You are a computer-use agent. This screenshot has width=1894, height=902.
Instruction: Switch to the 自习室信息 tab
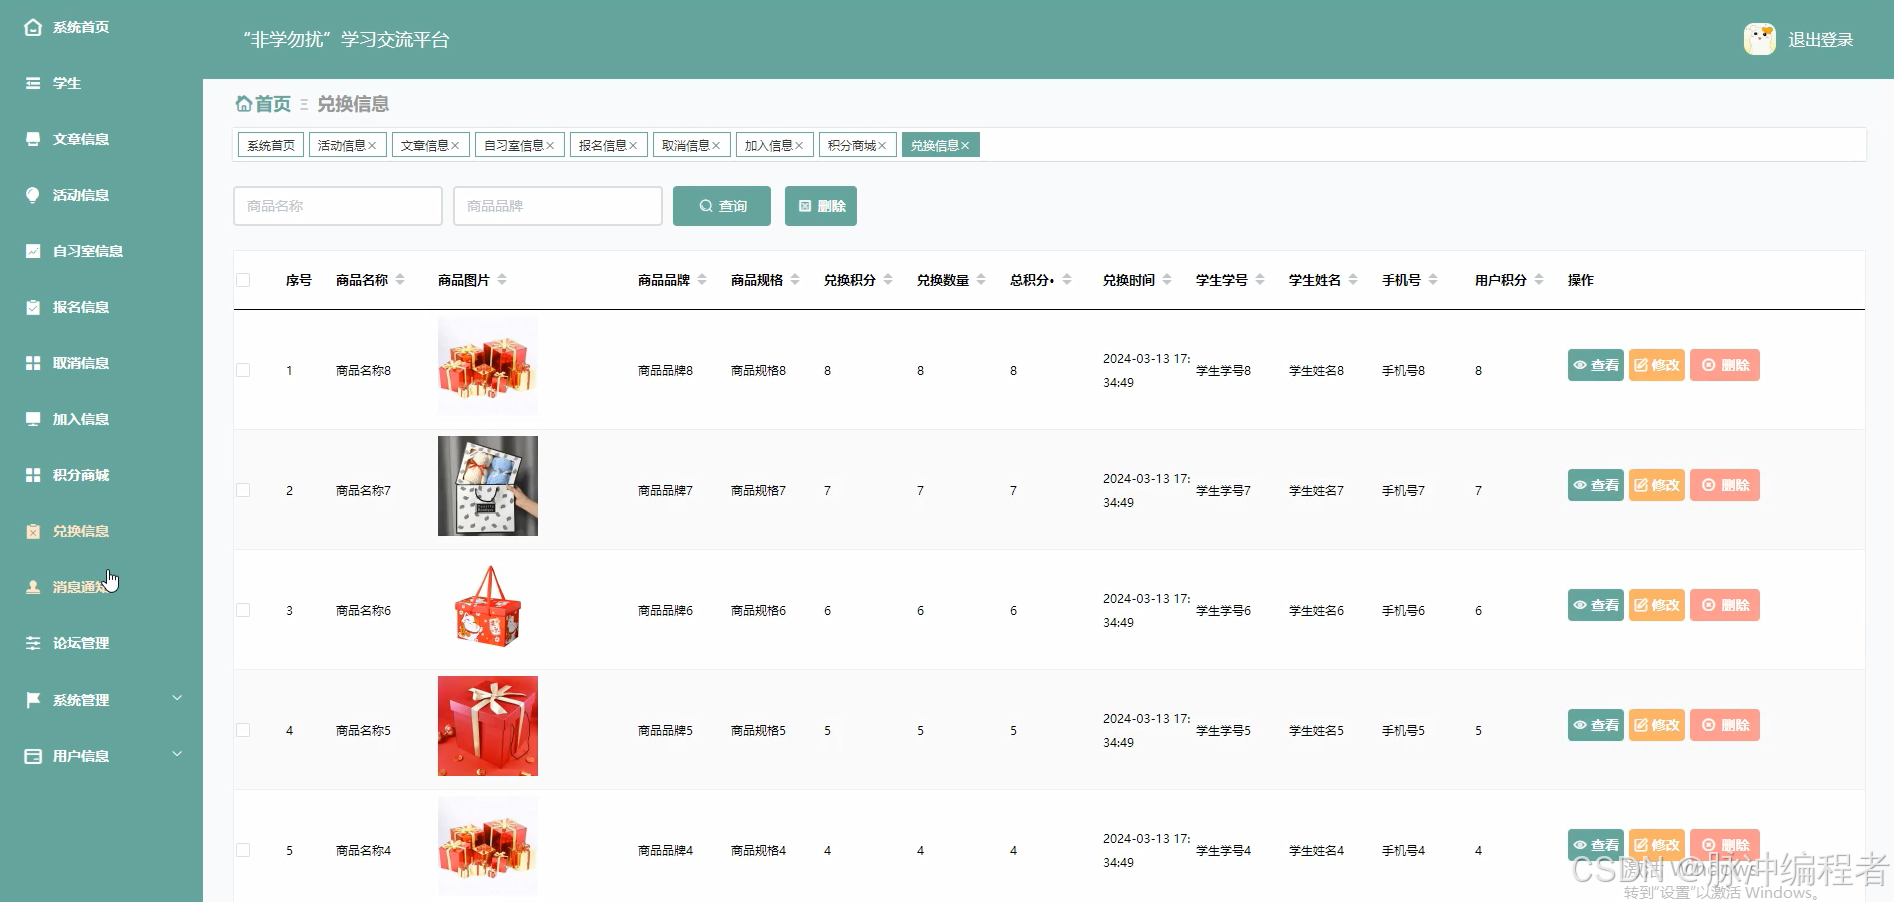519,146
